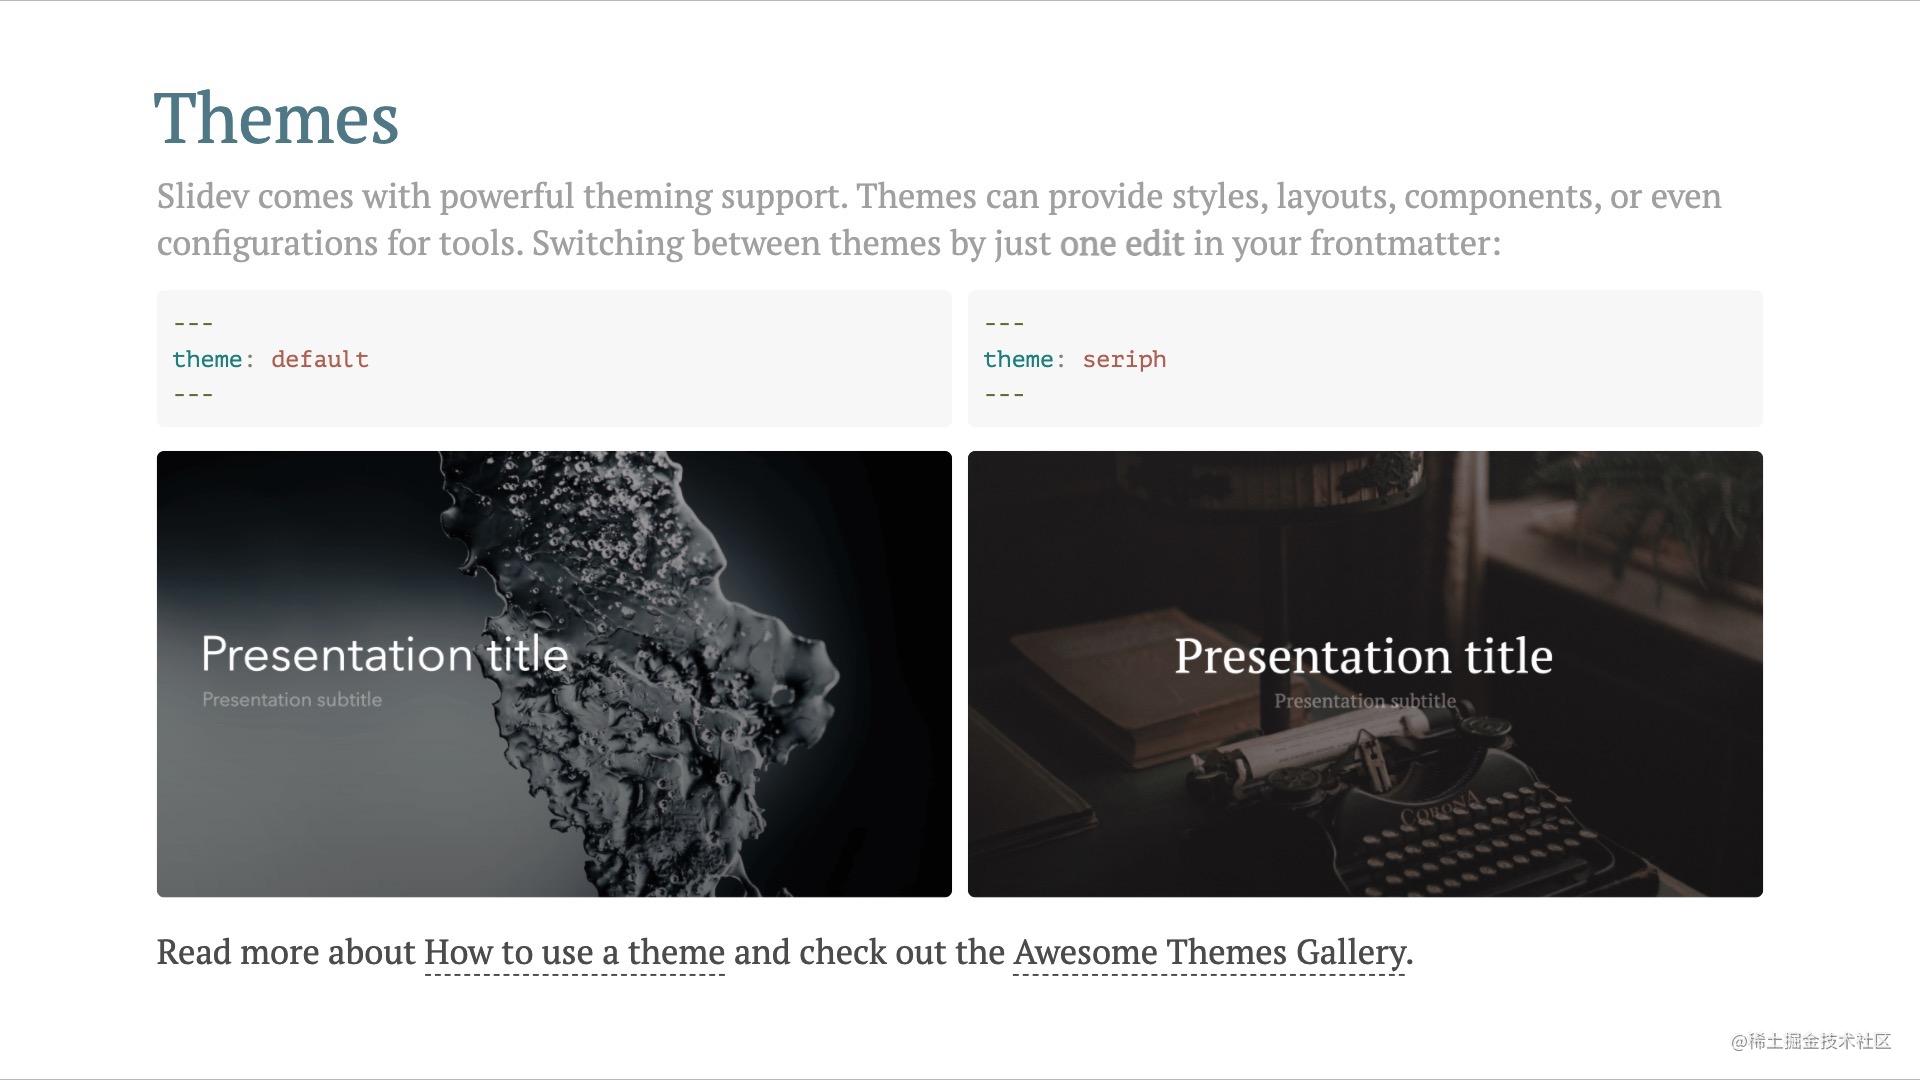Open the 'How to use a theme' link
The image size is (1920, 1080).
click(574, 952)
